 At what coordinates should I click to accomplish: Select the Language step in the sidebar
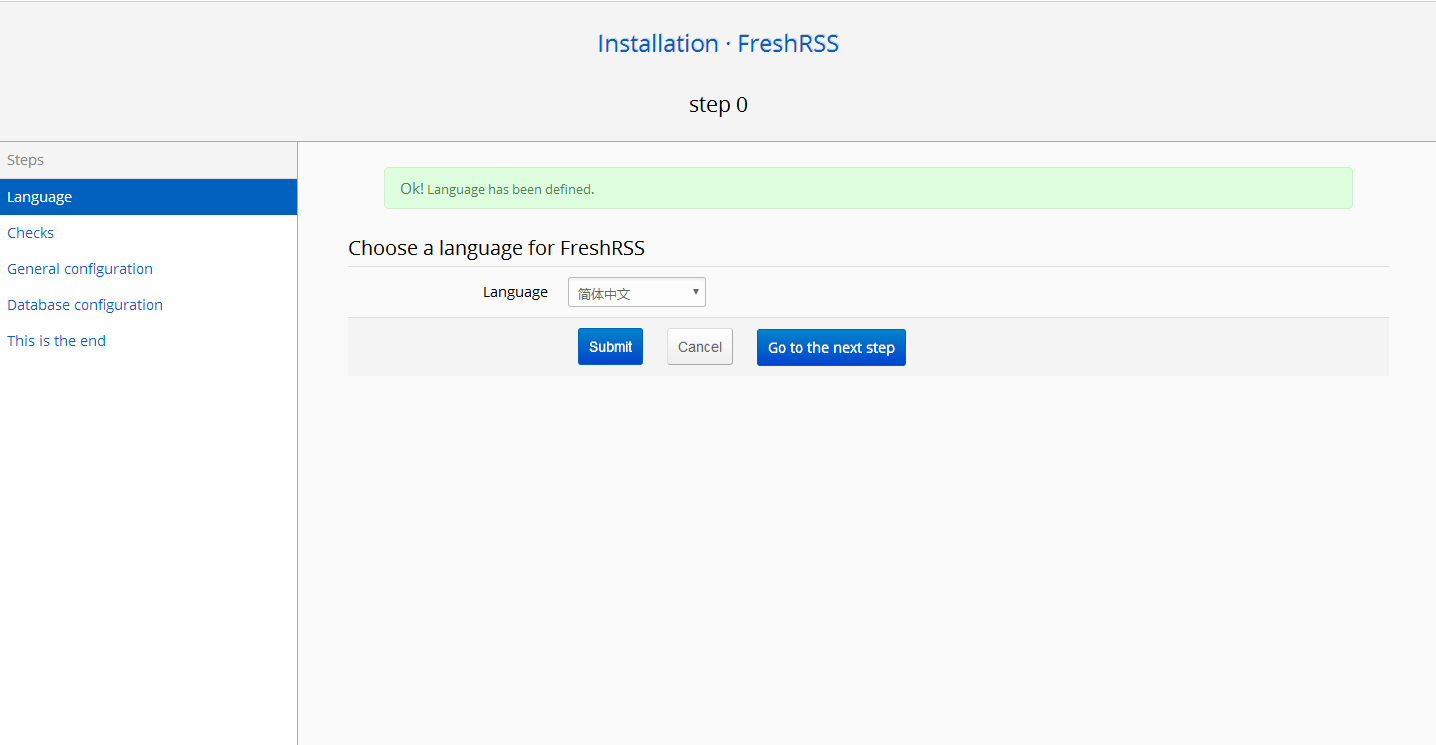pos(148,197)
